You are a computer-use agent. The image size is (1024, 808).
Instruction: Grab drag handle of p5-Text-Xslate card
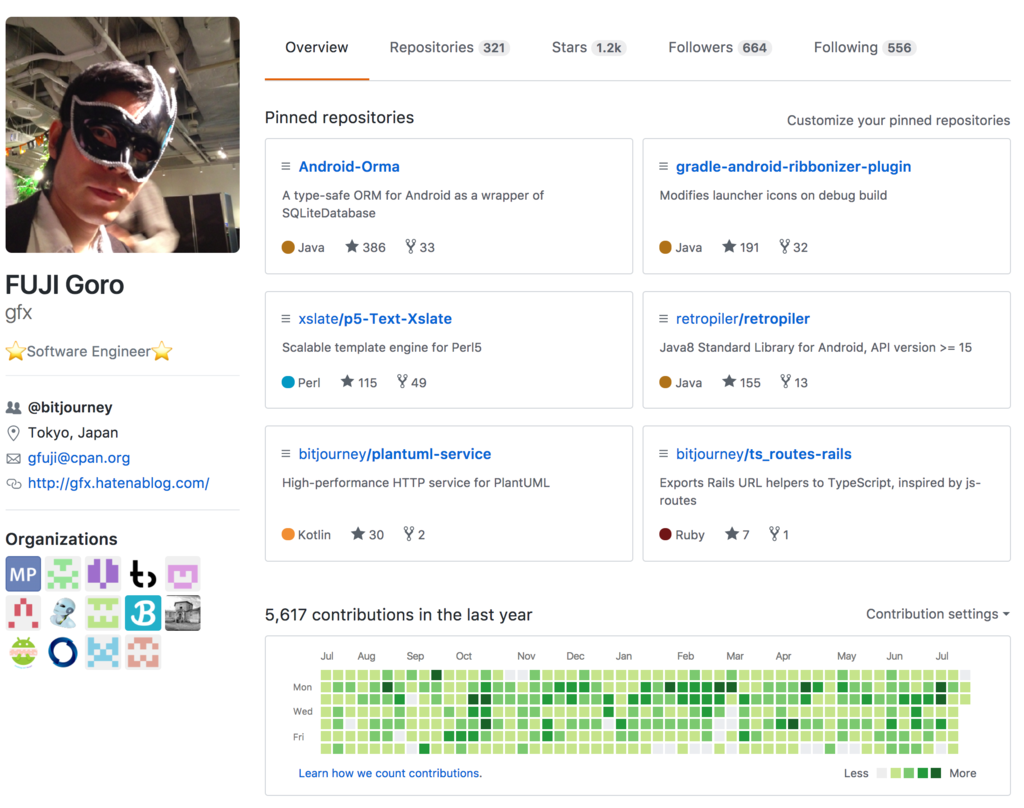285,319
